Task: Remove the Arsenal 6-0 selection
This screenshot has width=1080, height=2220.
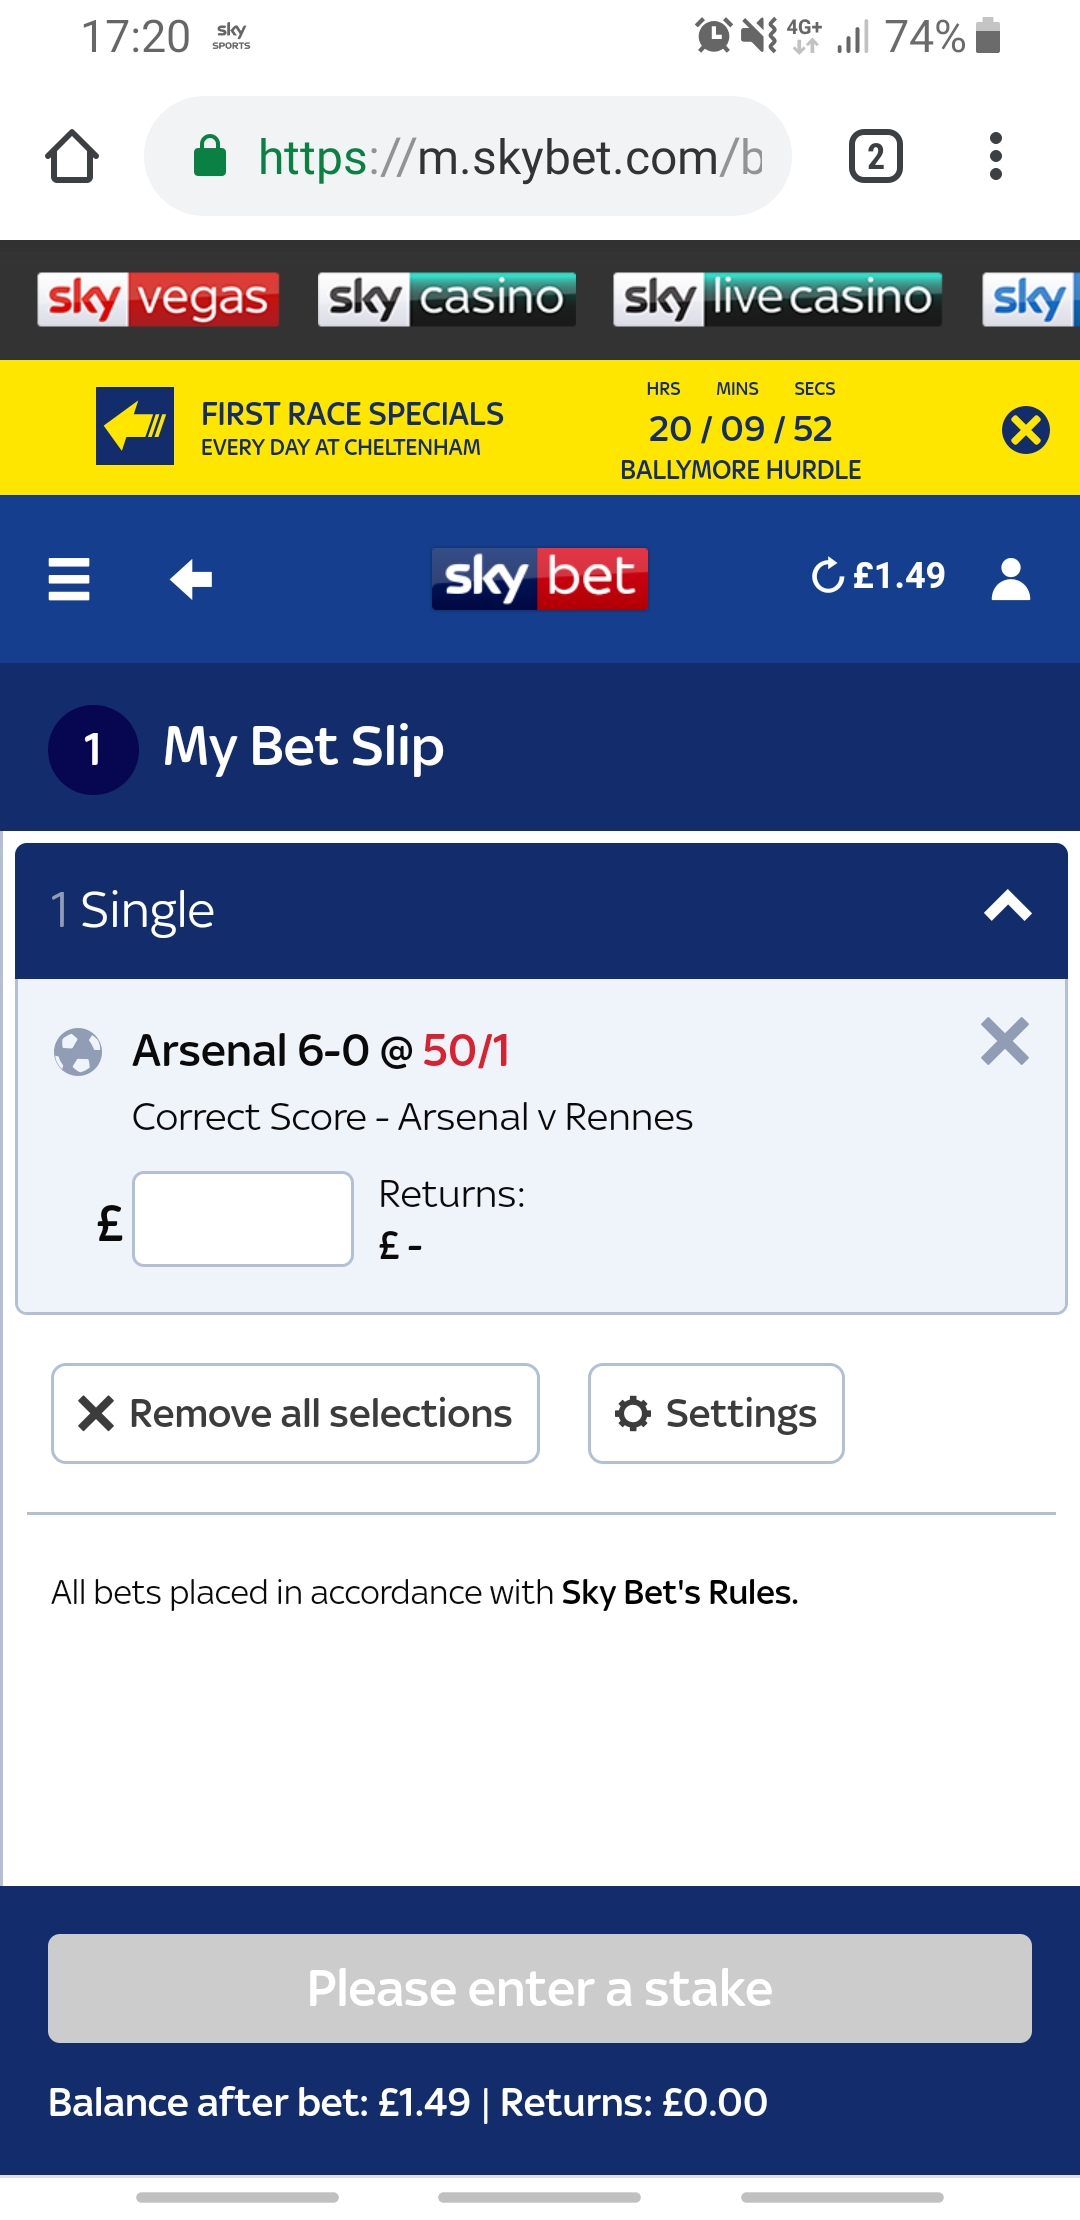Action: tap(1005, 1041)
